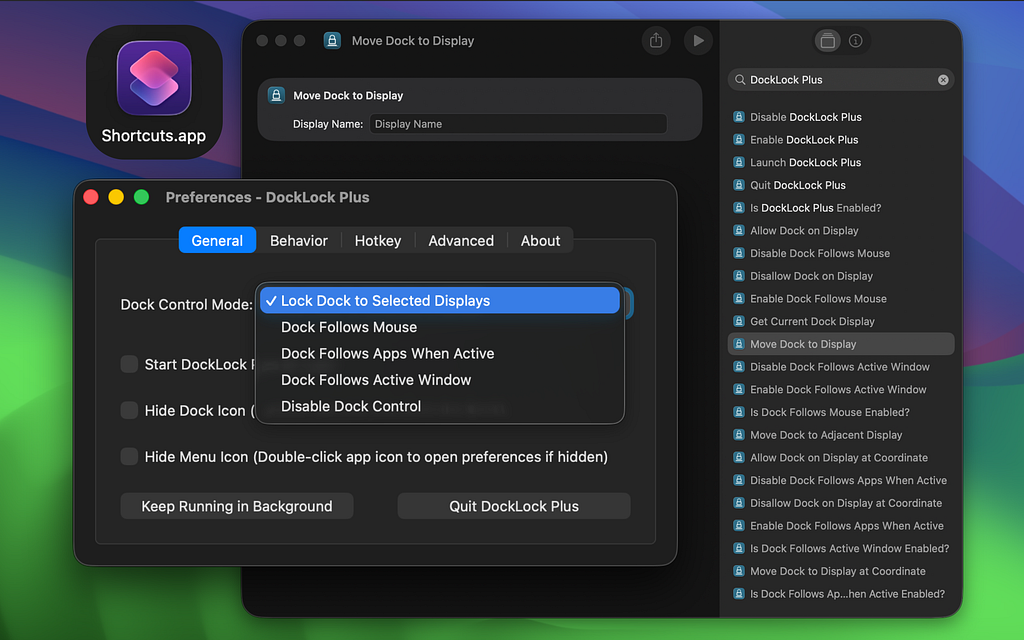Click the Move Dock to Display window title
This screenshot has width=1024, height=640.
(413, 40)
